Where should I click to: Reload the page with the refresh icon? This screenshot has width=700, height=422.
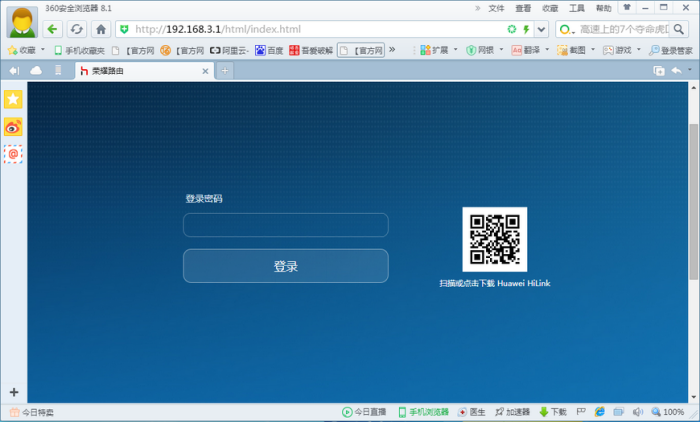tap(77, 29)
